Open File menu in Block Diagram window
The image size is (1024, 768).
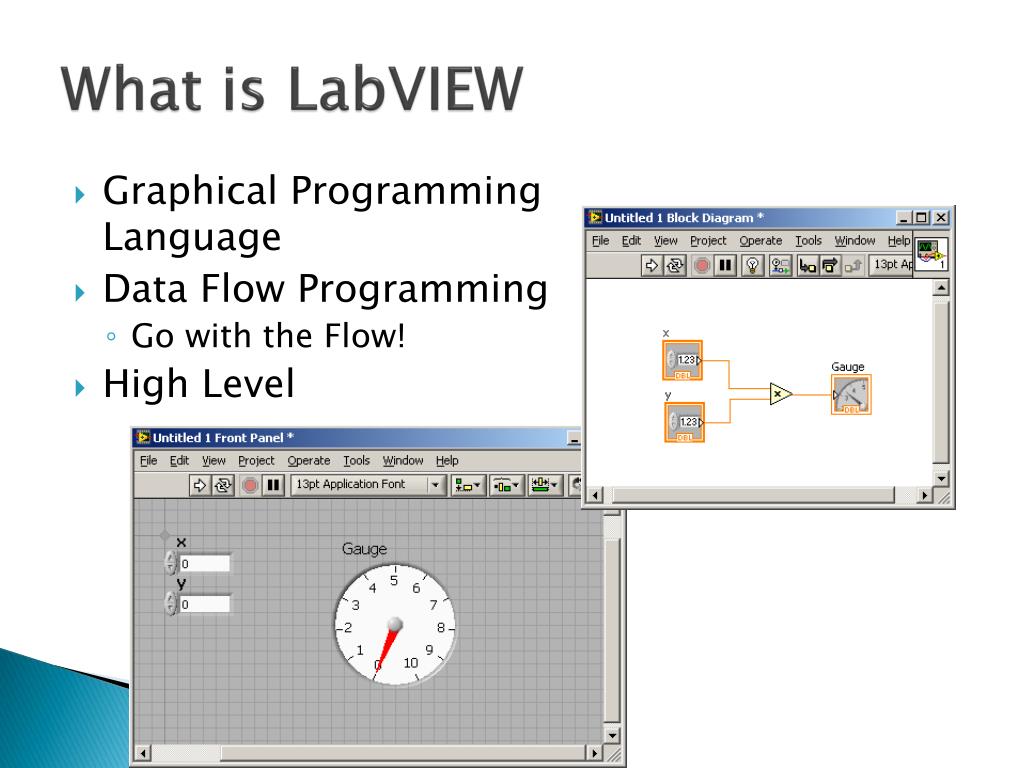click(x=600, y=240)
